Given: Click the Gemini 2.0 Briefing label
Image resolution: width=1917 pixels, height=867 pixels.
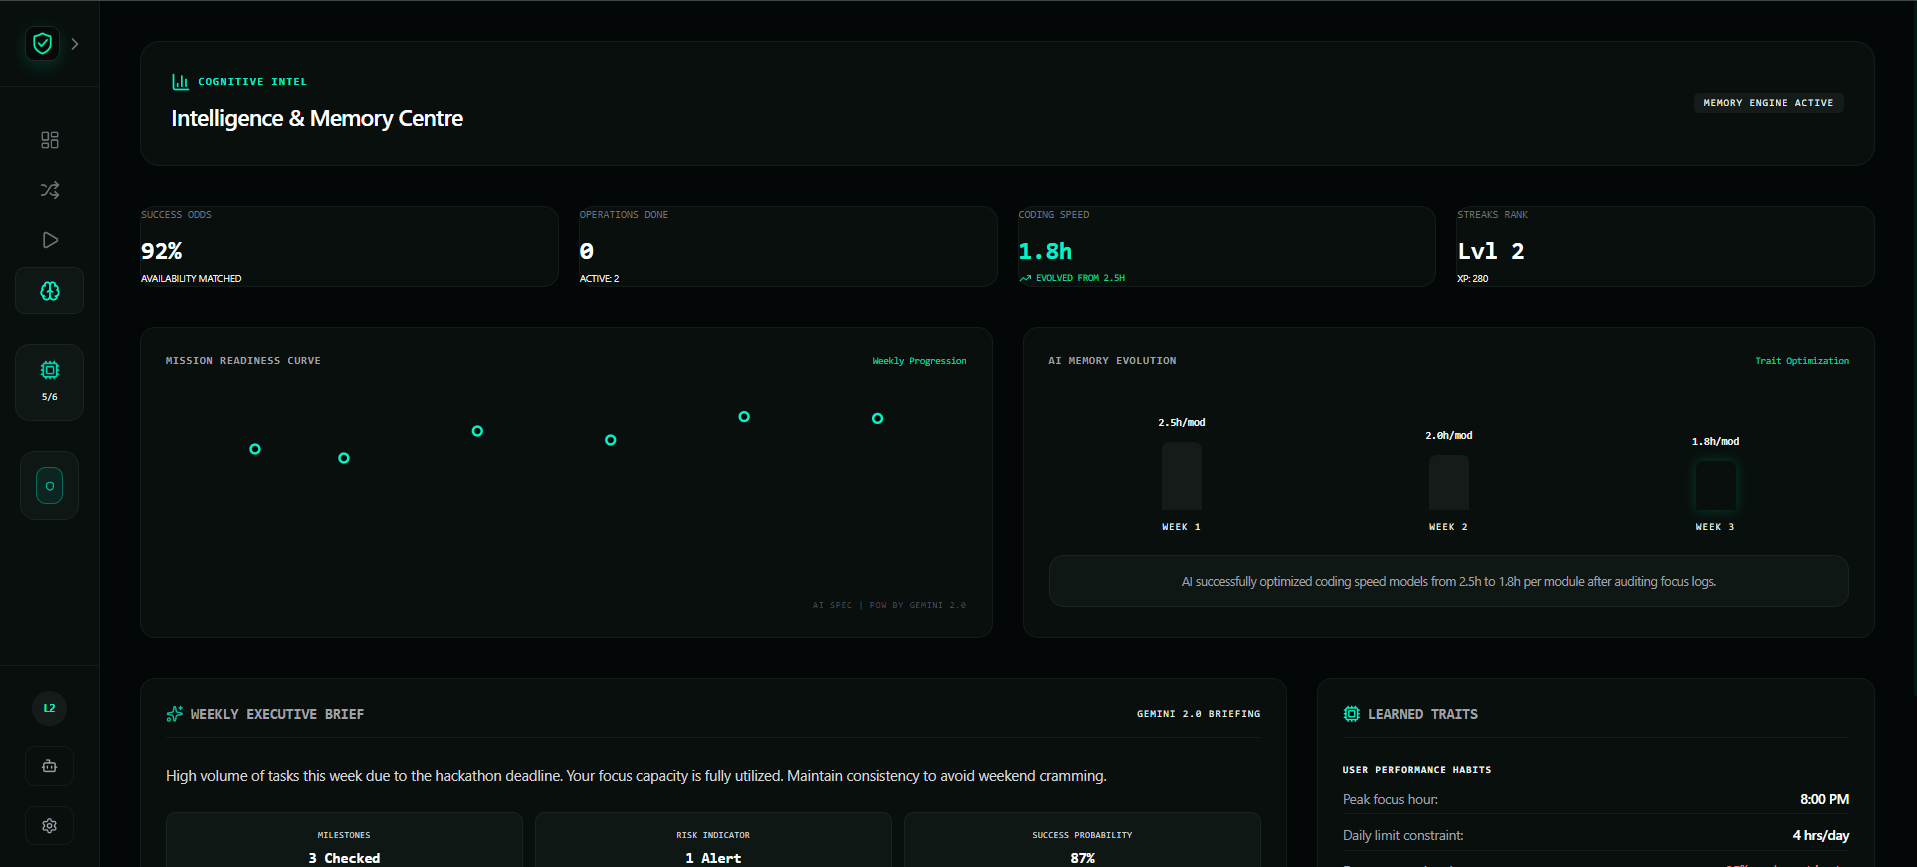Looking at the screenshot, I should pos(1198,714).
